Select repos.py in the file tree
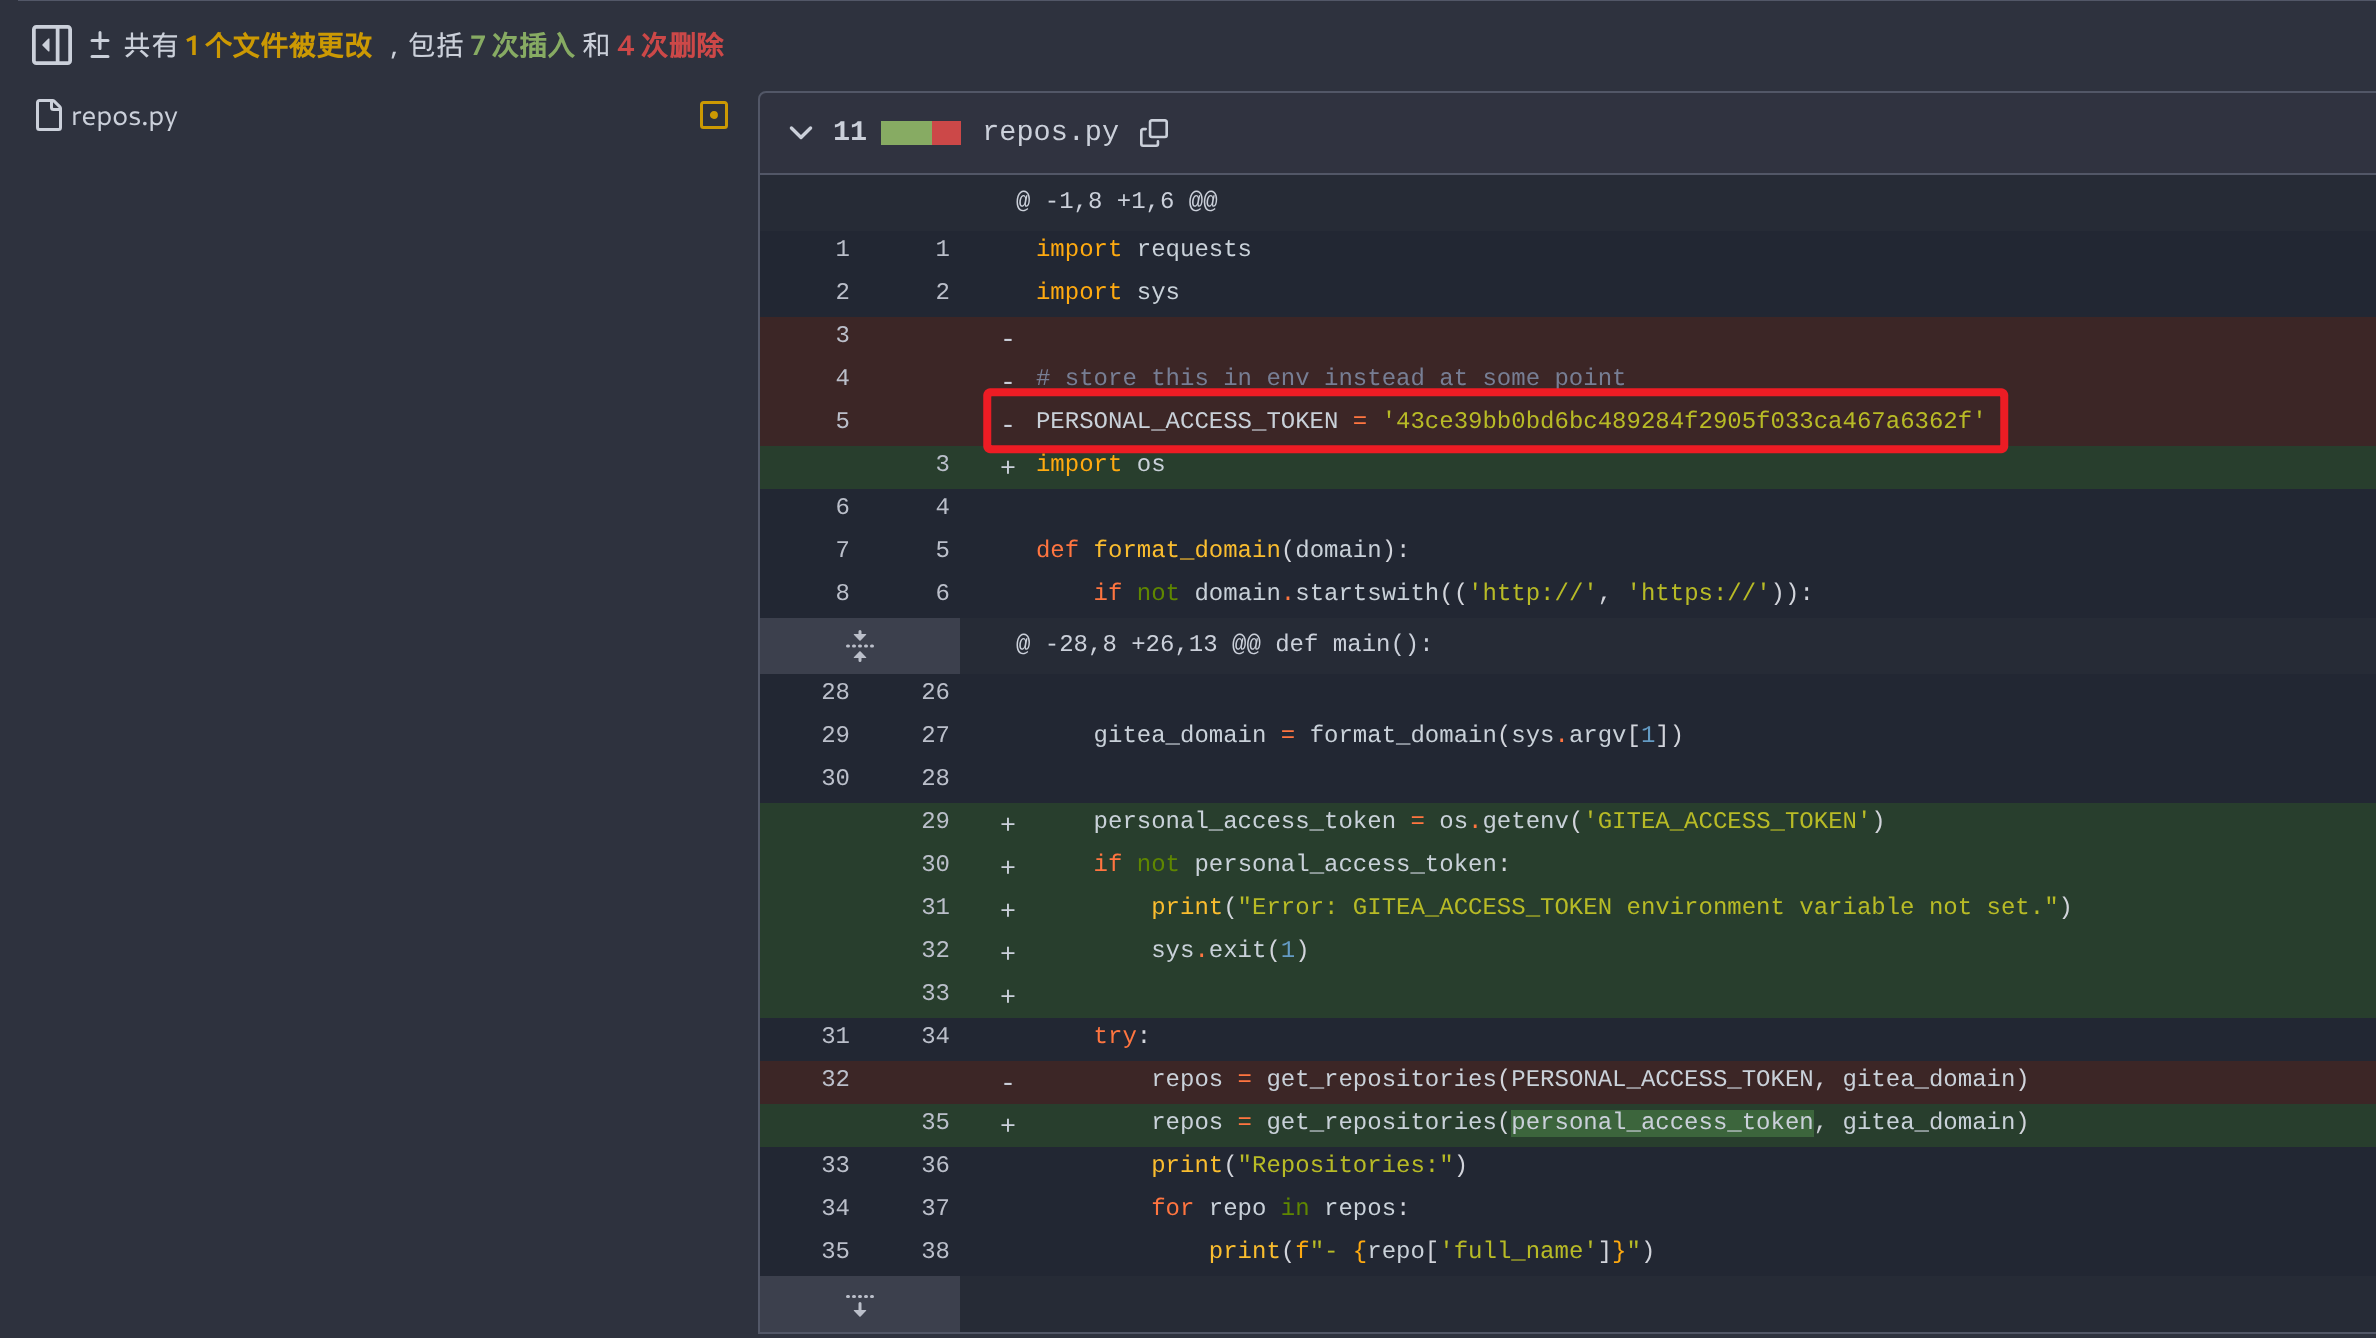 [x=124, y=116]
